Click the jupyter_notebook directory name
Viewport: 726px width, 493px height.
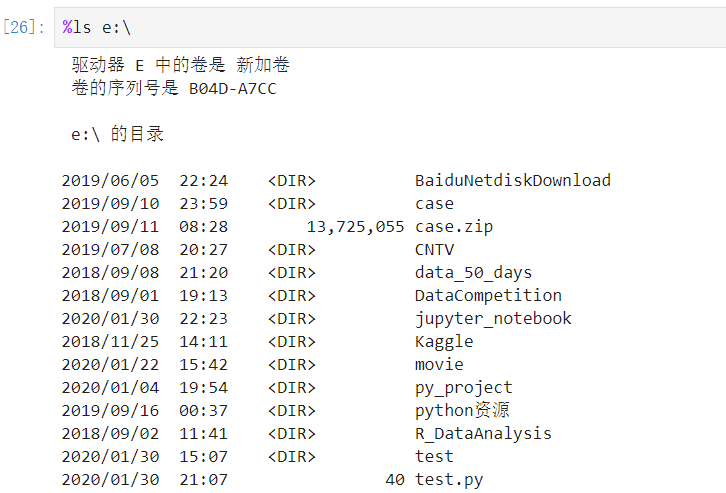(x=493, y=318)
